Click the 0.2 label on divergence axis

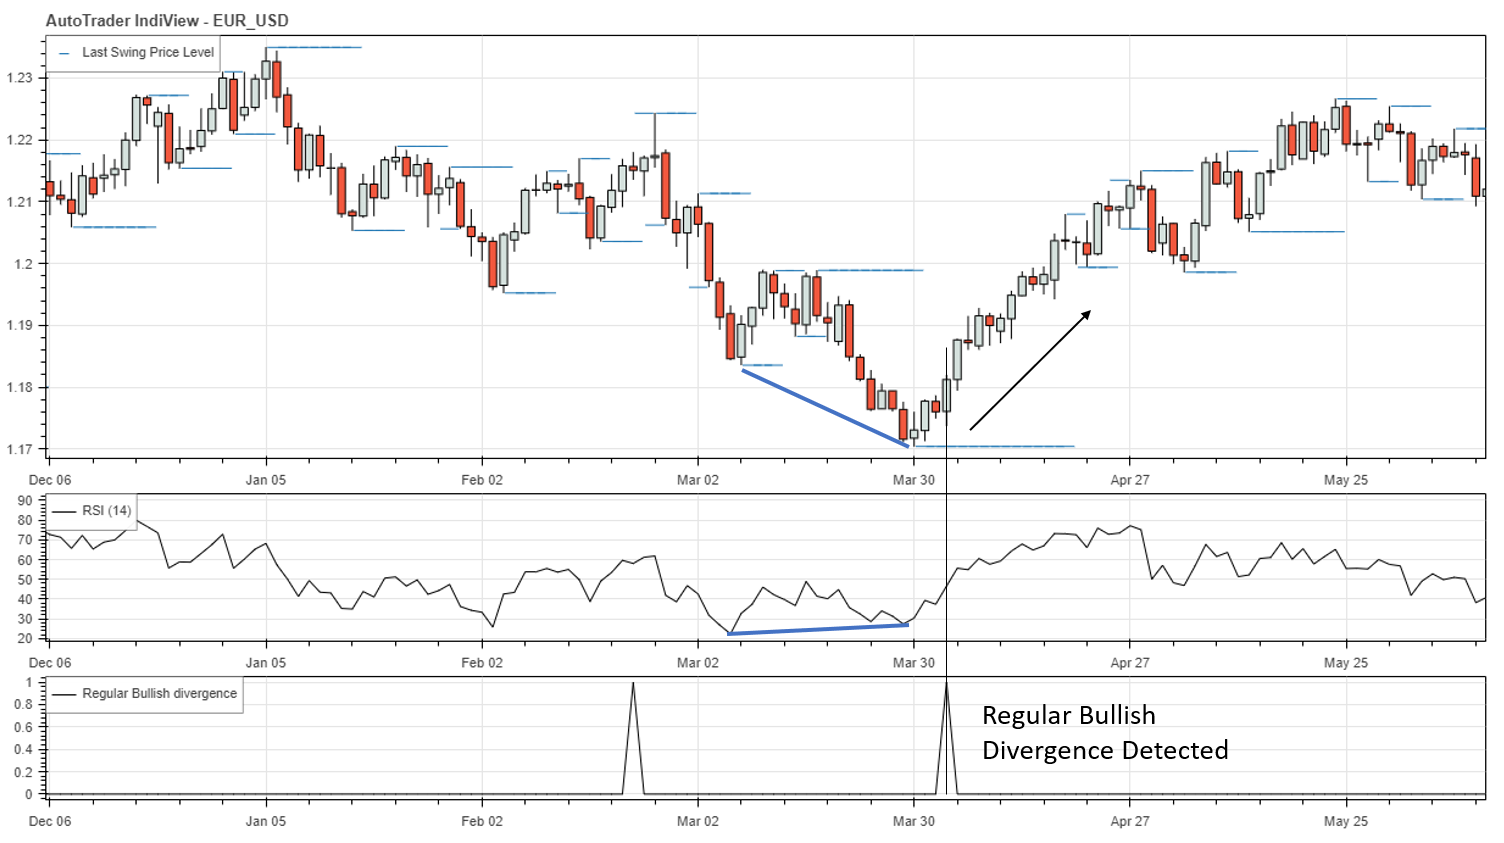[23, 772]
